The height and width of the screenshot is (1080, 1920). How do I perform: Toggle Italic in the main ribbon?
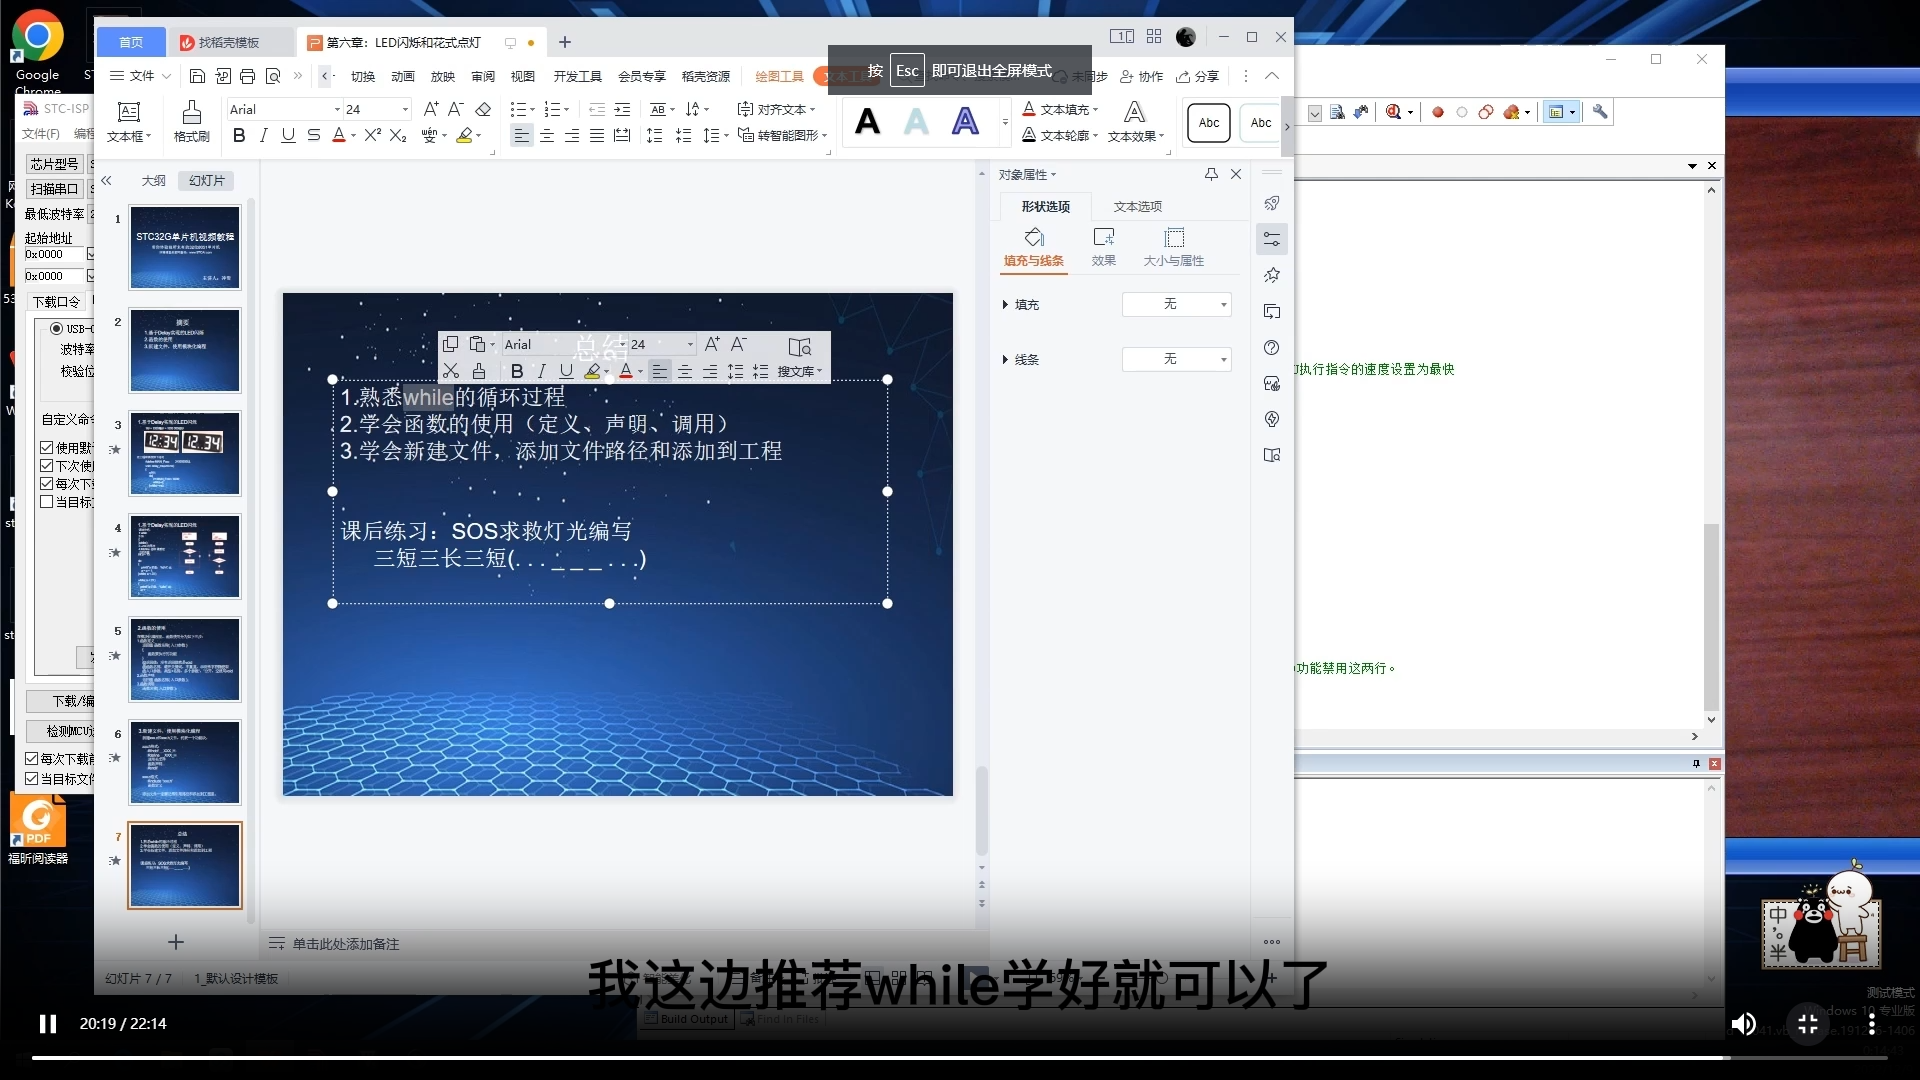[x=263, y=135]
